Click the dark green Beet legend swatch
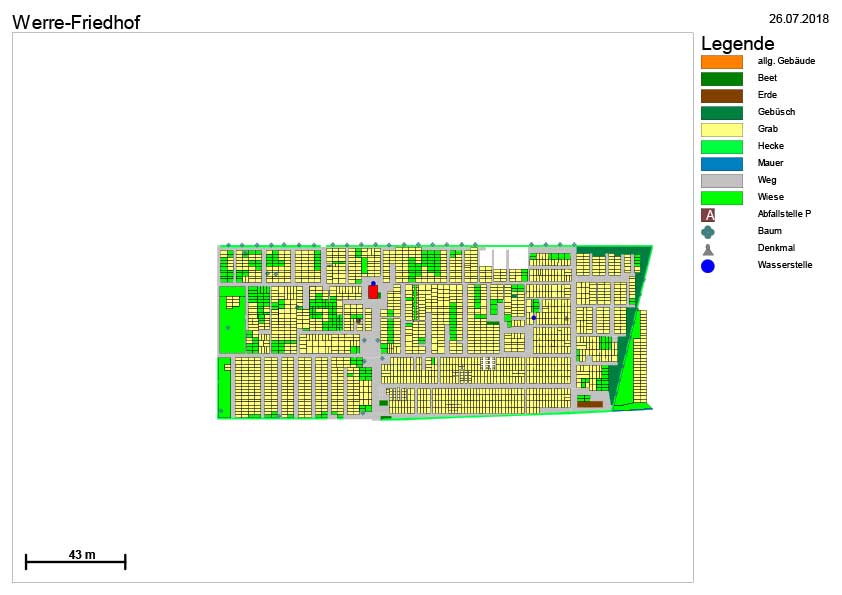Viewport: 842px width, 595px height. point(722,79)
